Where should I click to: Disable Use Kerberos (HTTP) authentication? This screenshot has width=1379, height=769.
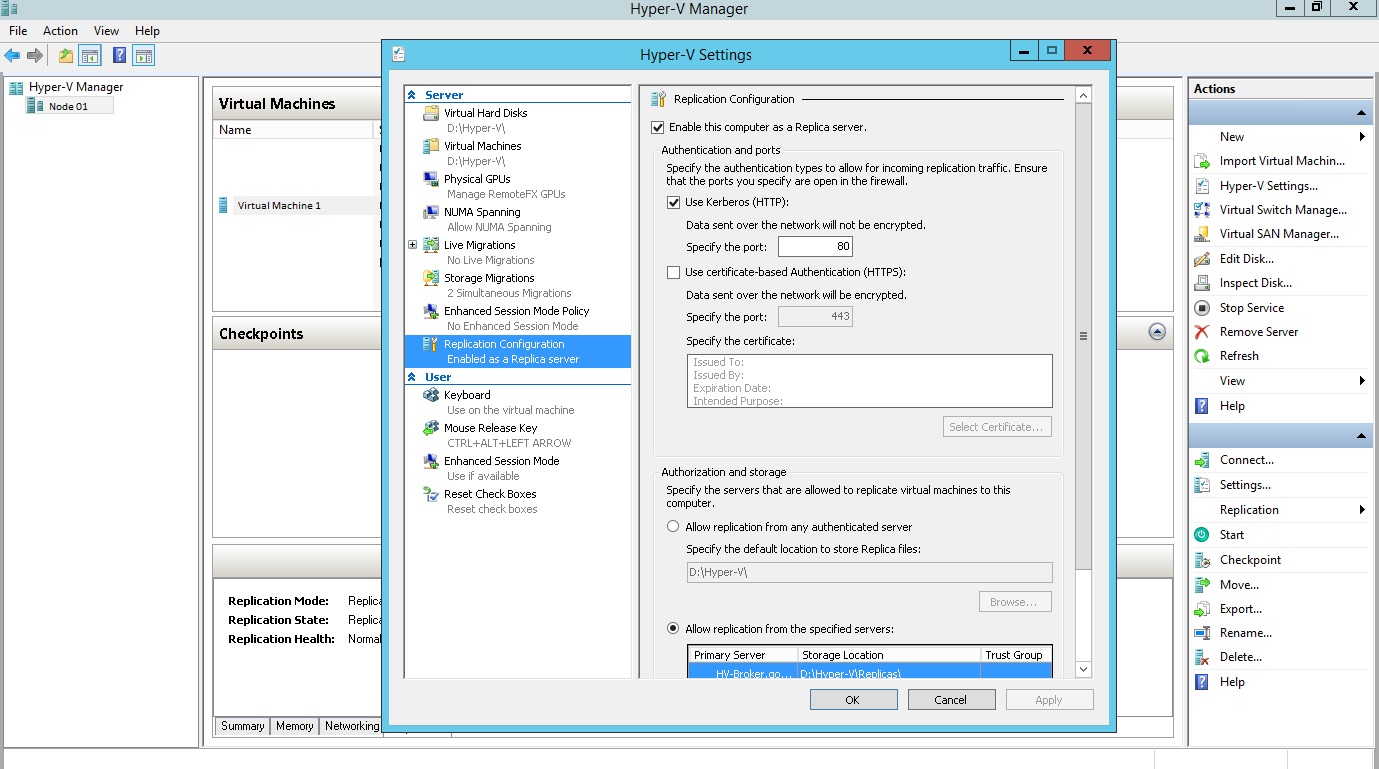[674, 202]
